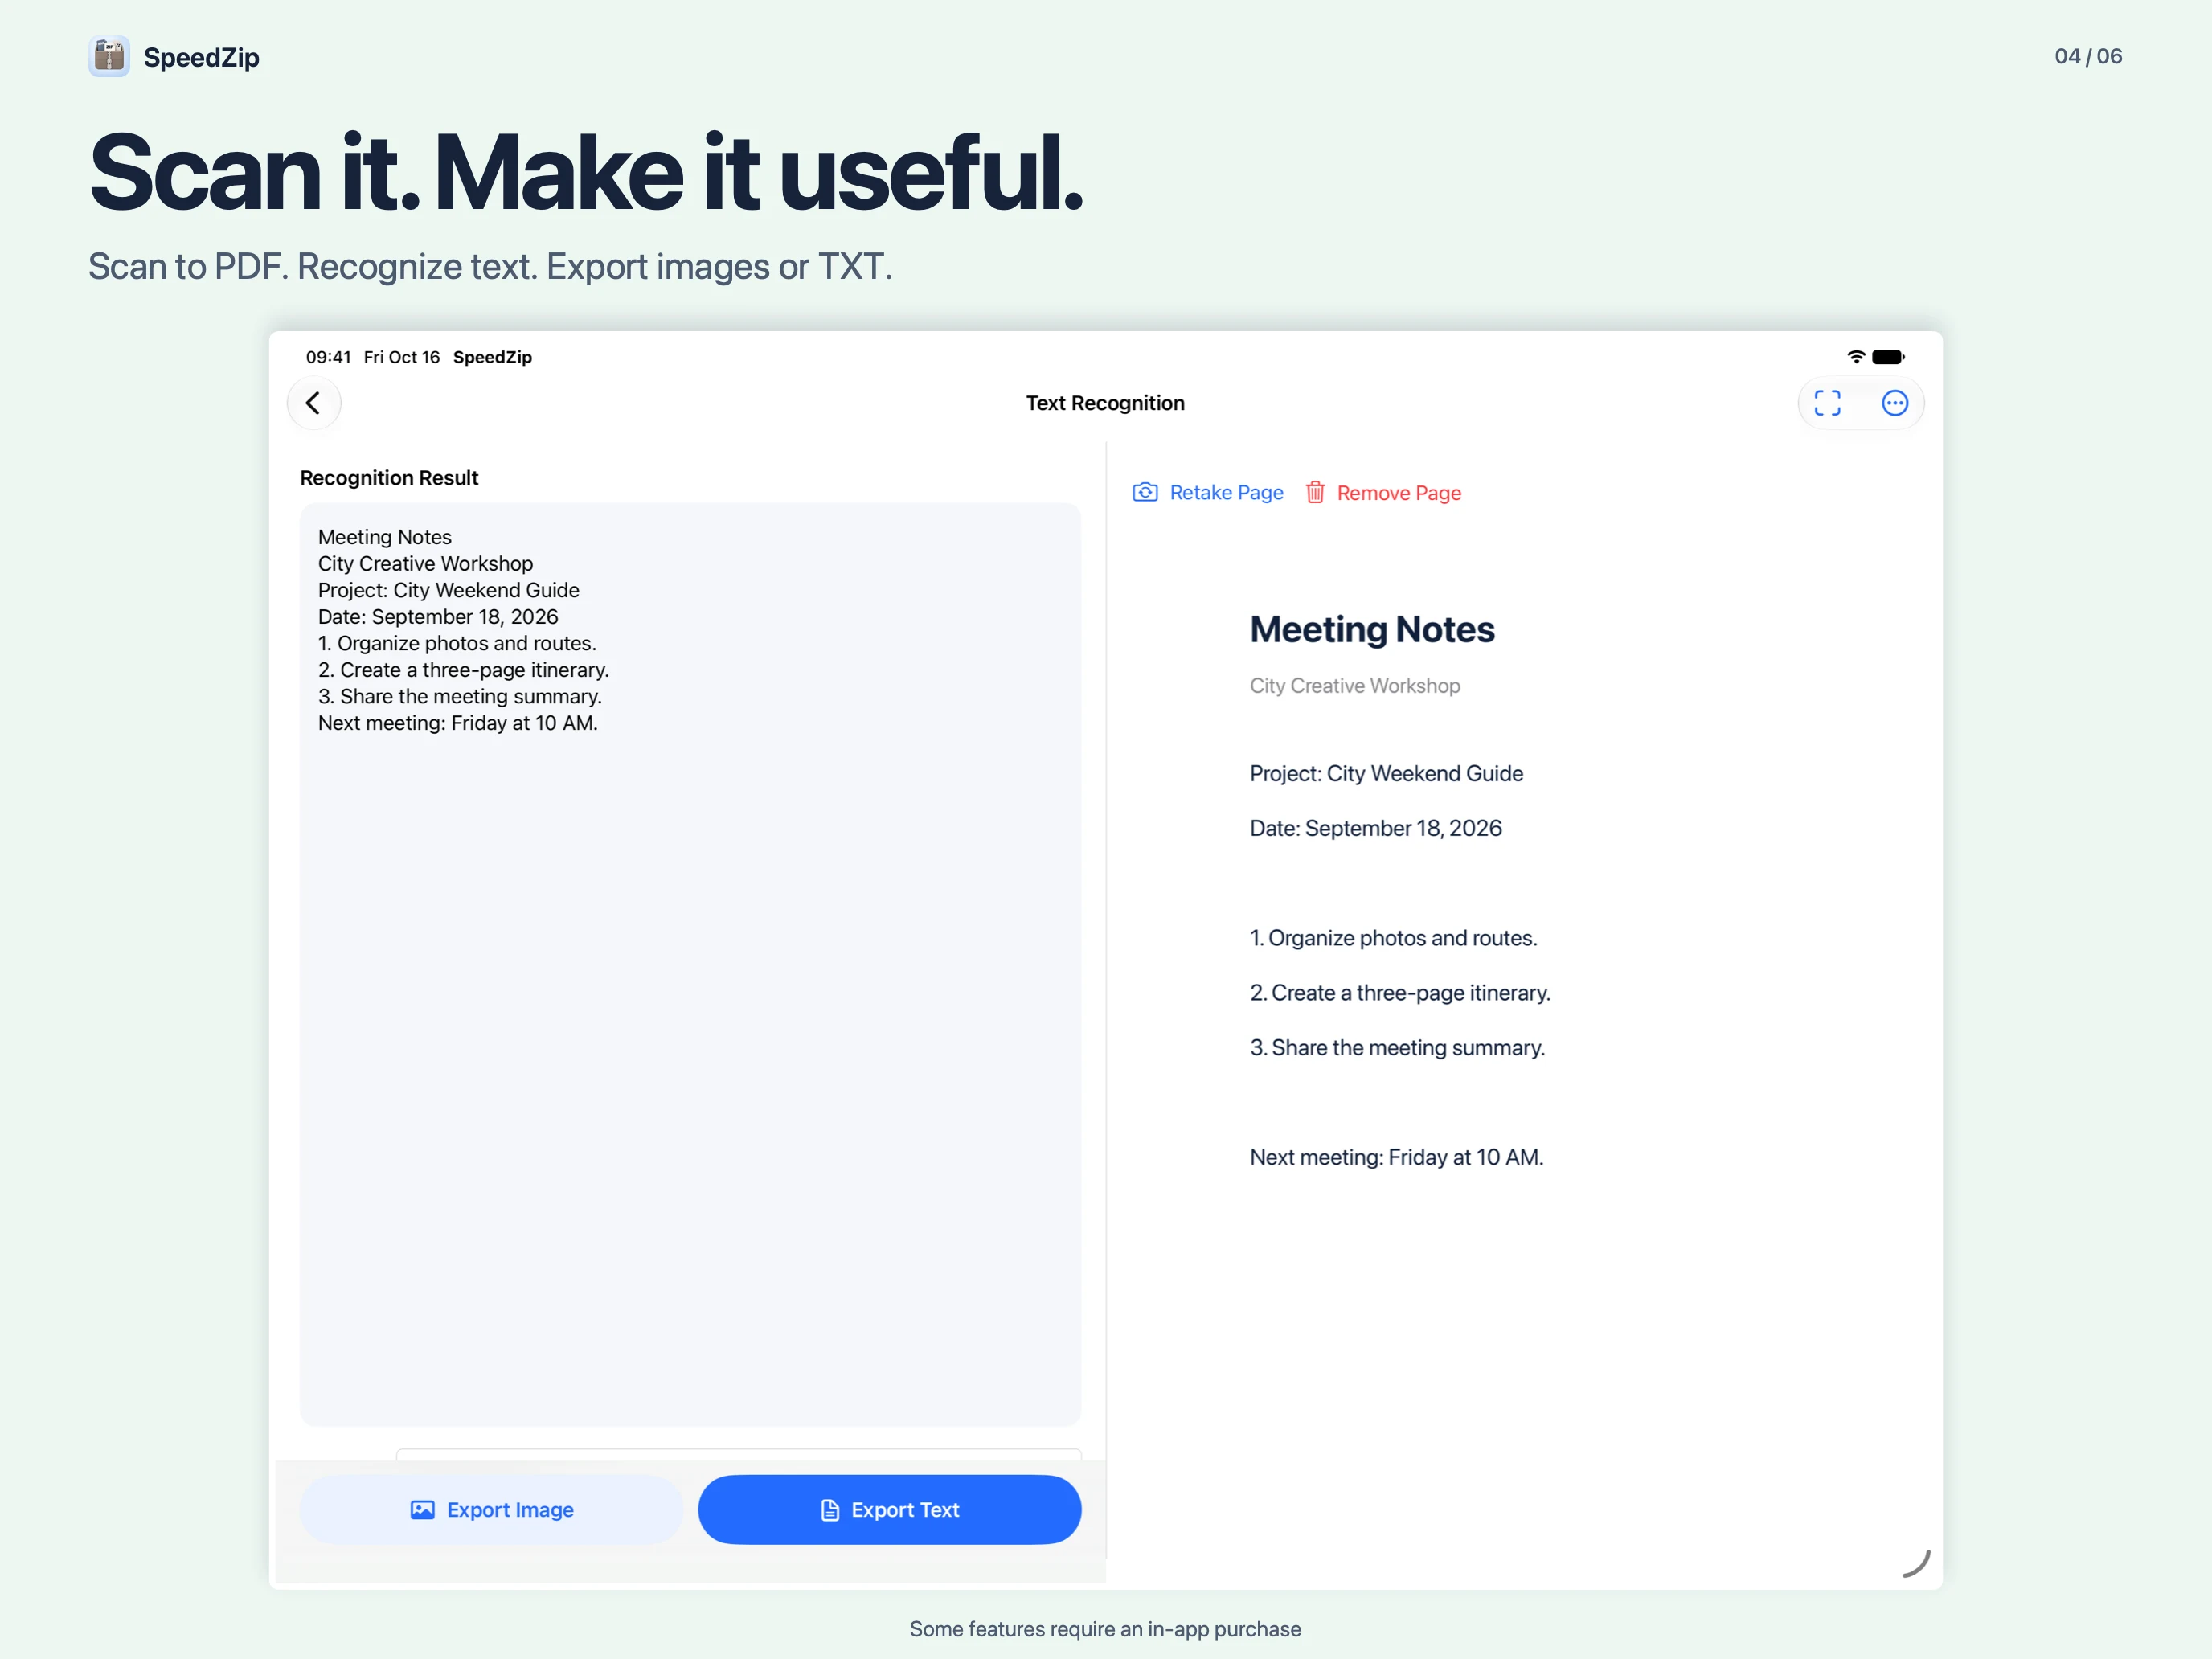Image resolution: width=2212 pixels, height=1659 pixels.
Task: Check the Wi-Fi status icon
Action: point(1856,357)
